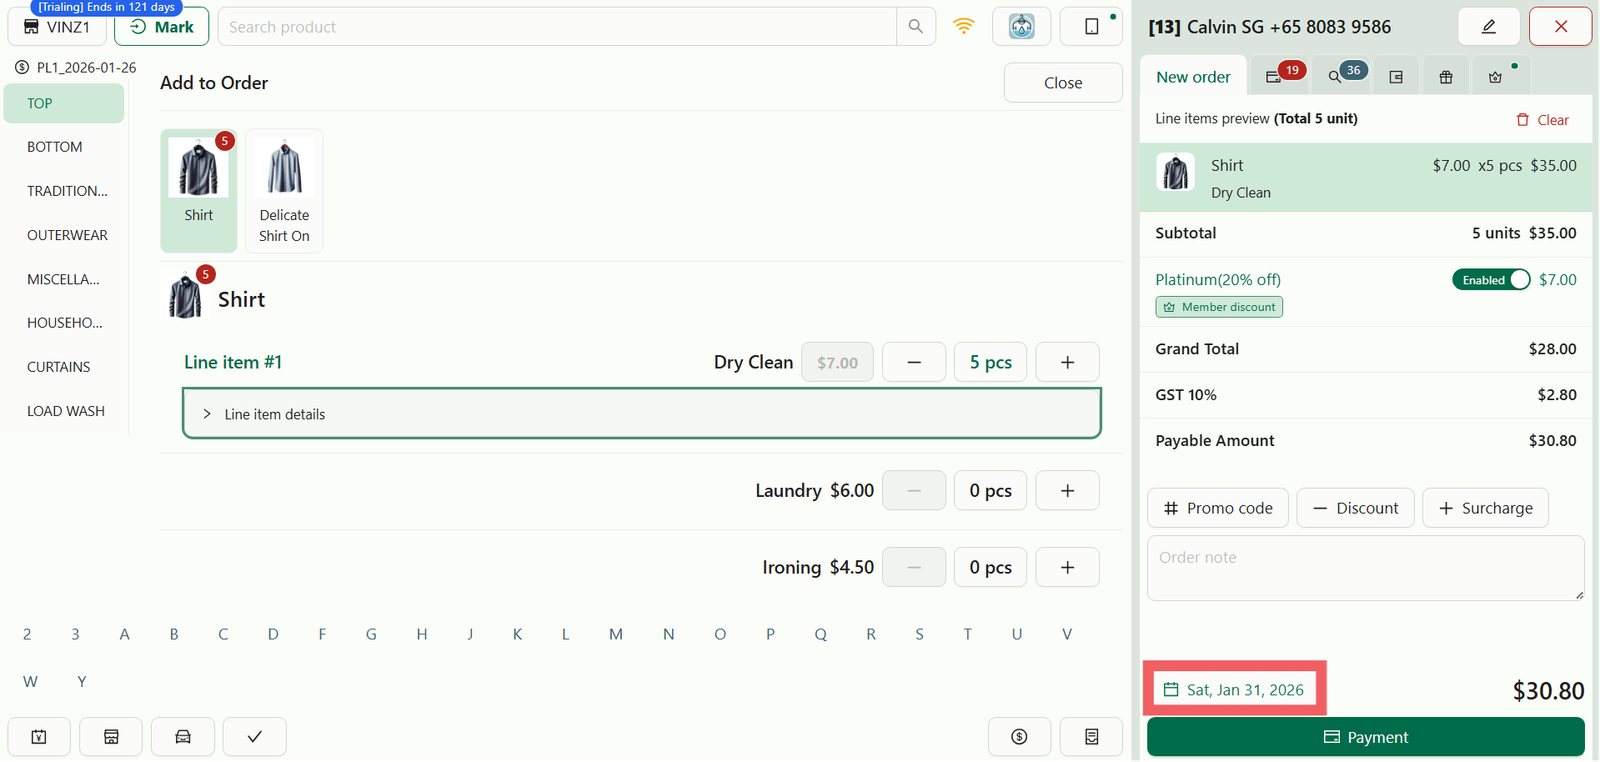Increase Ironing quantity with plus

(1068, 567)
